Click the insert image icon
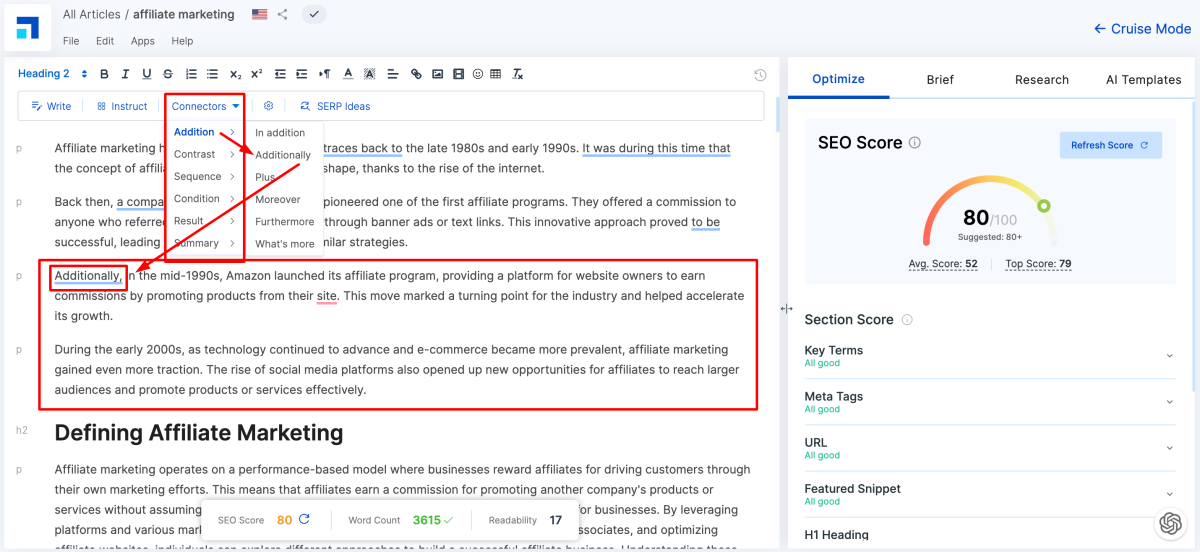 [x=437, y=74]
